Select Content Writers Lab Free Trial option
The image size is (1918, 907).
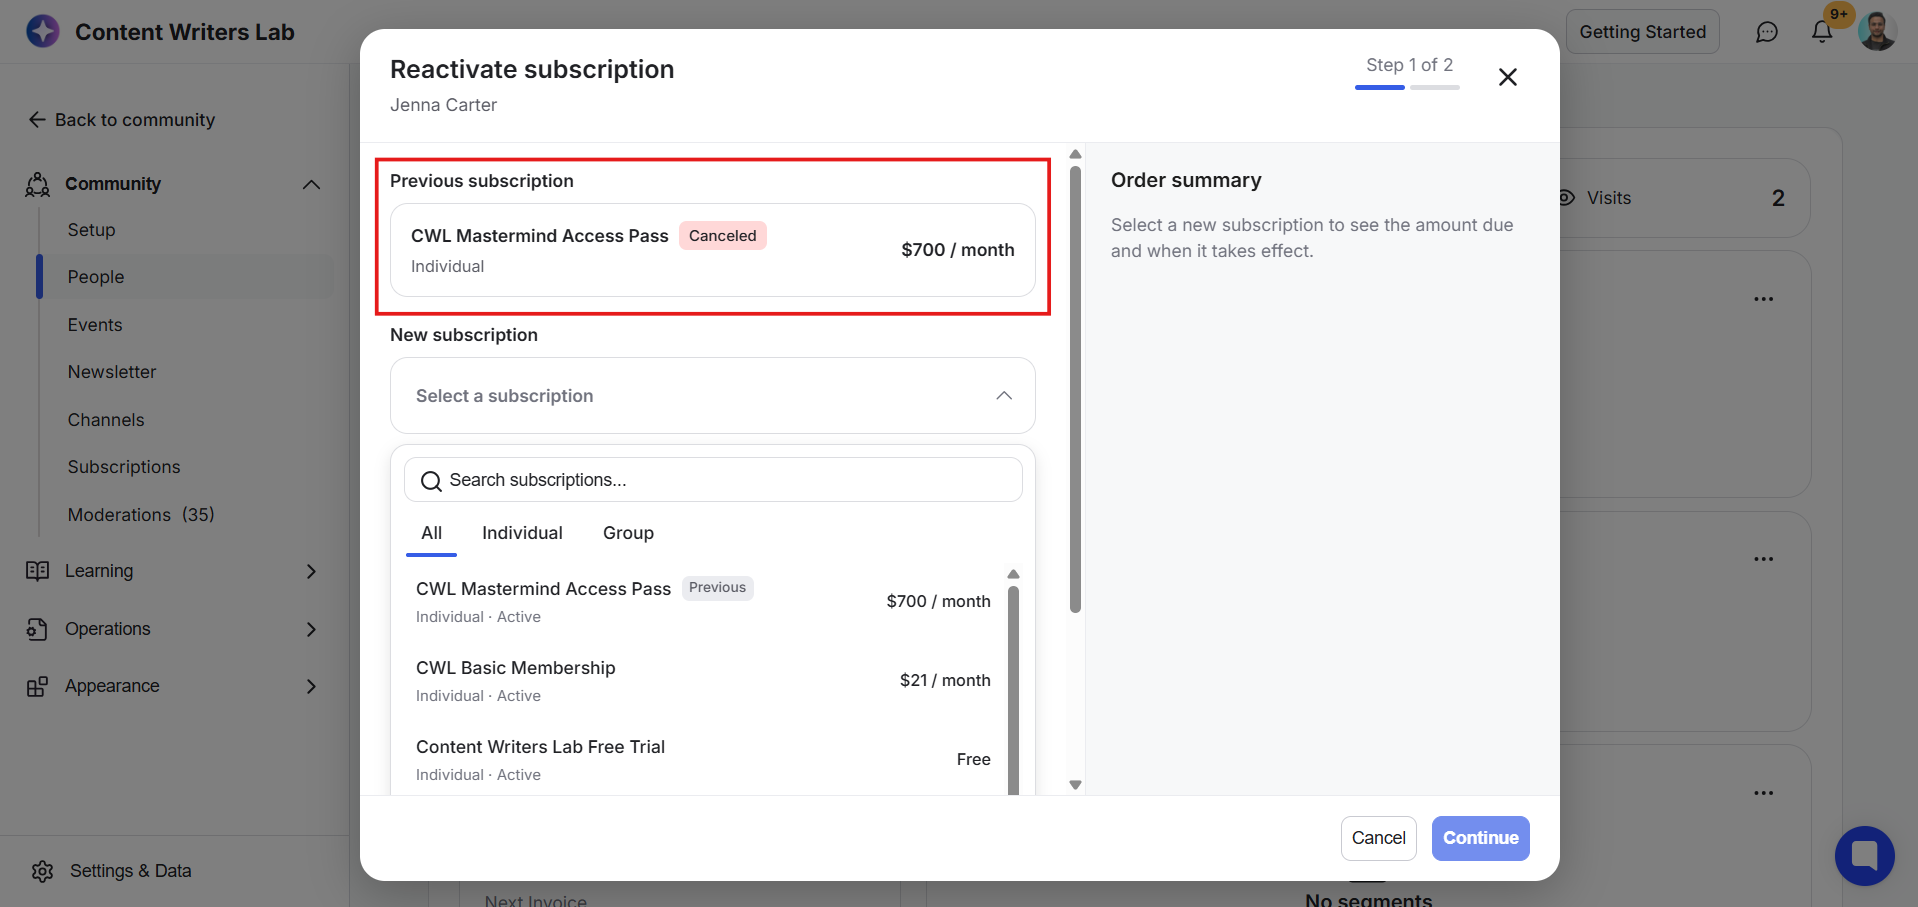703,759
